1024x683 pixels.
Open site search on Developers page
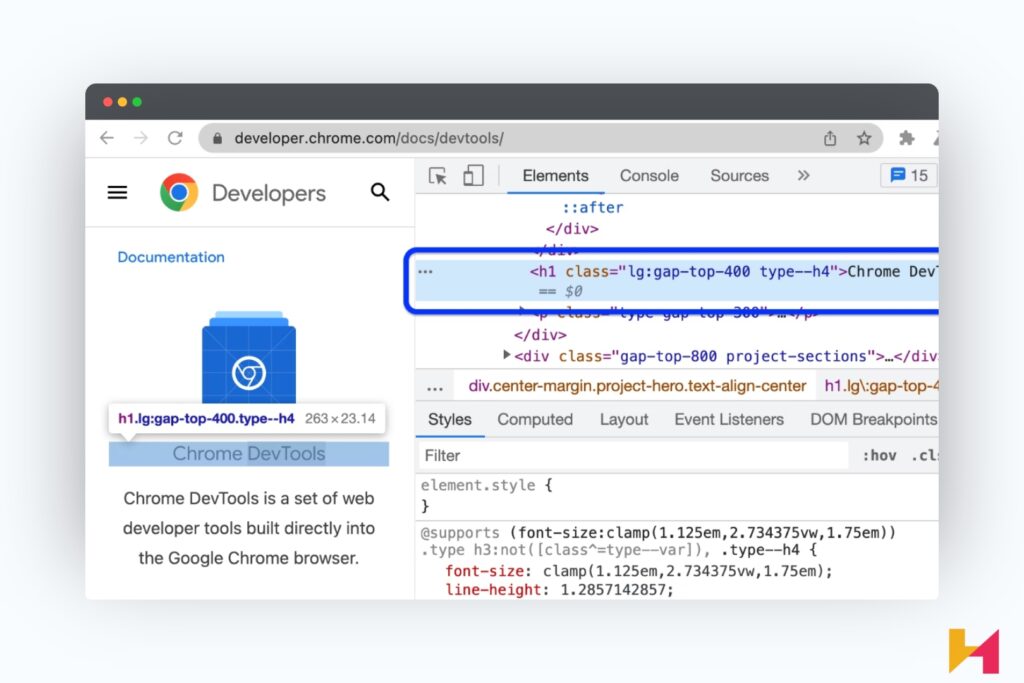coord(380,192)
